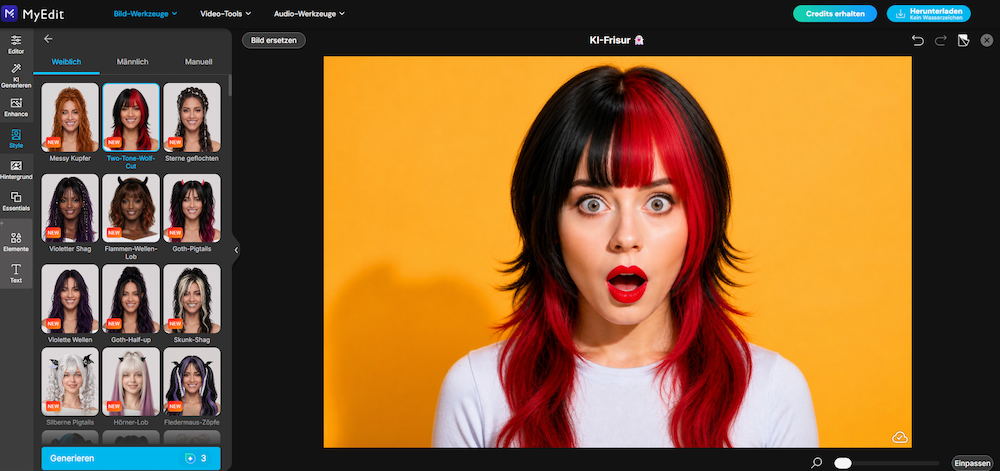1000x471 pixels.
Task: Open the Elemente sidebar tool
Action: pyautogui.click(x=16, y=242)
